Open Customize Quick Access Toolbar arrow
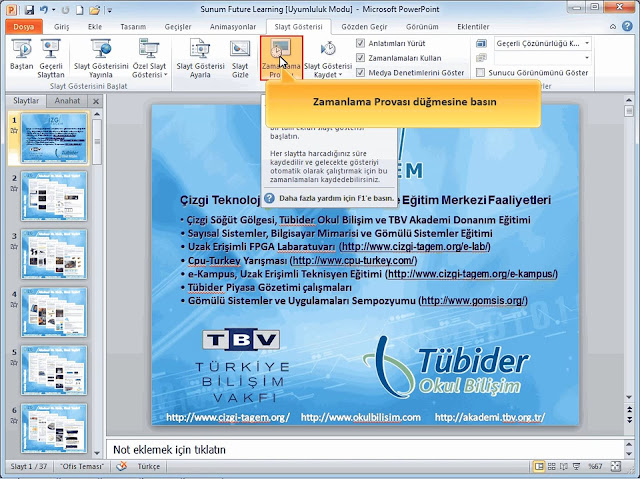This screenshot has width=640, height=479. tap(109, 10)
